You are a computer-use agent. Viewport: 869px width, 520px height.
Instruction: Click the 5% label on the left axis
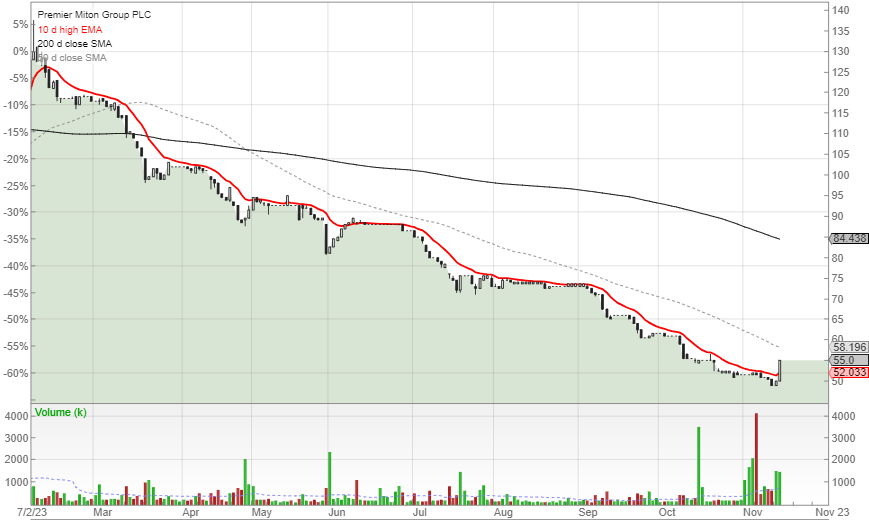[x=21, y=24]
